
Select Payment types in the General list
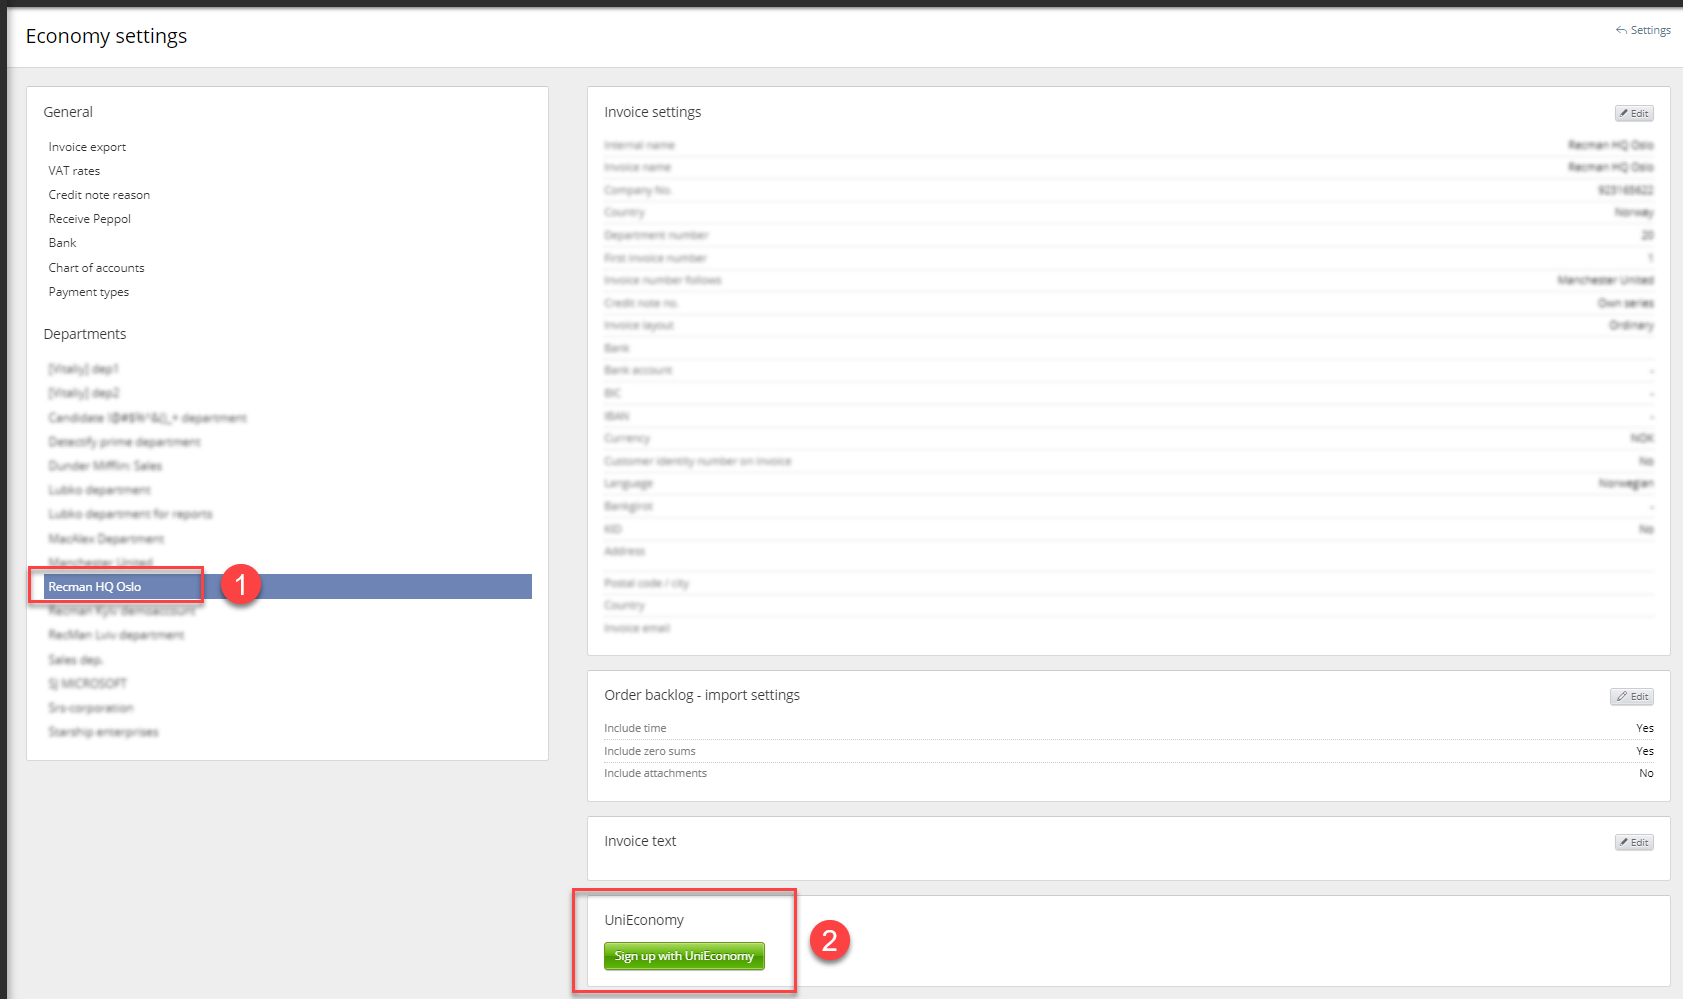click(88, 292)
